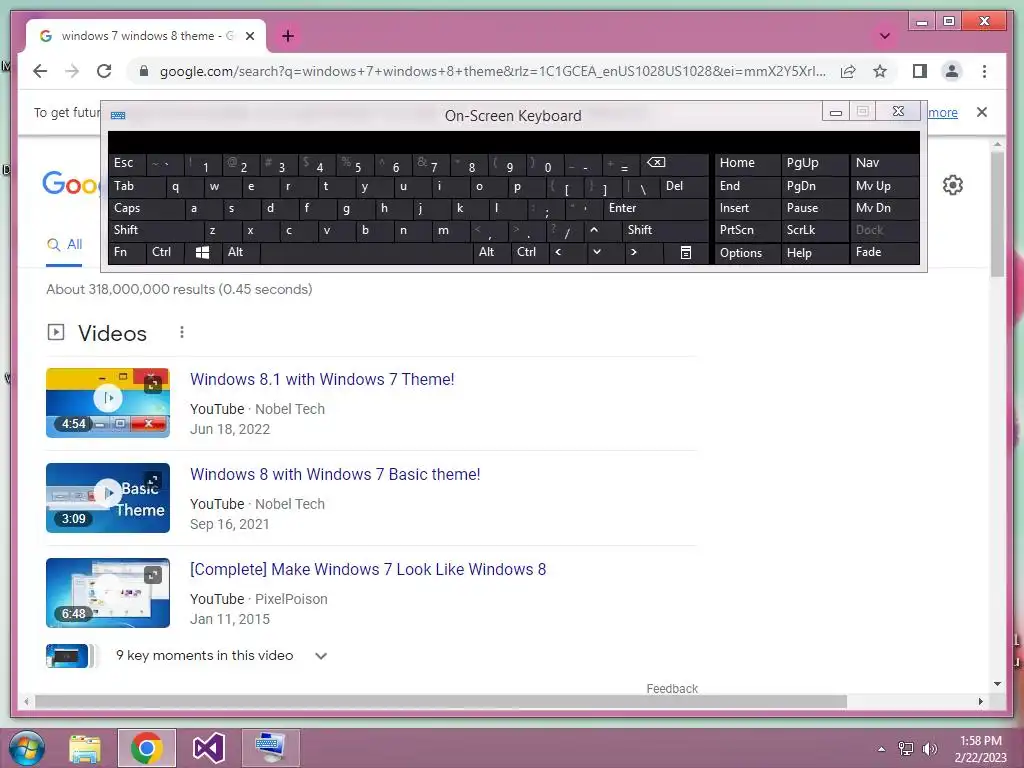This screenshot has width=1024, height=768.
Task: Click the vertical scrollbar thumb
Action: 997,214
